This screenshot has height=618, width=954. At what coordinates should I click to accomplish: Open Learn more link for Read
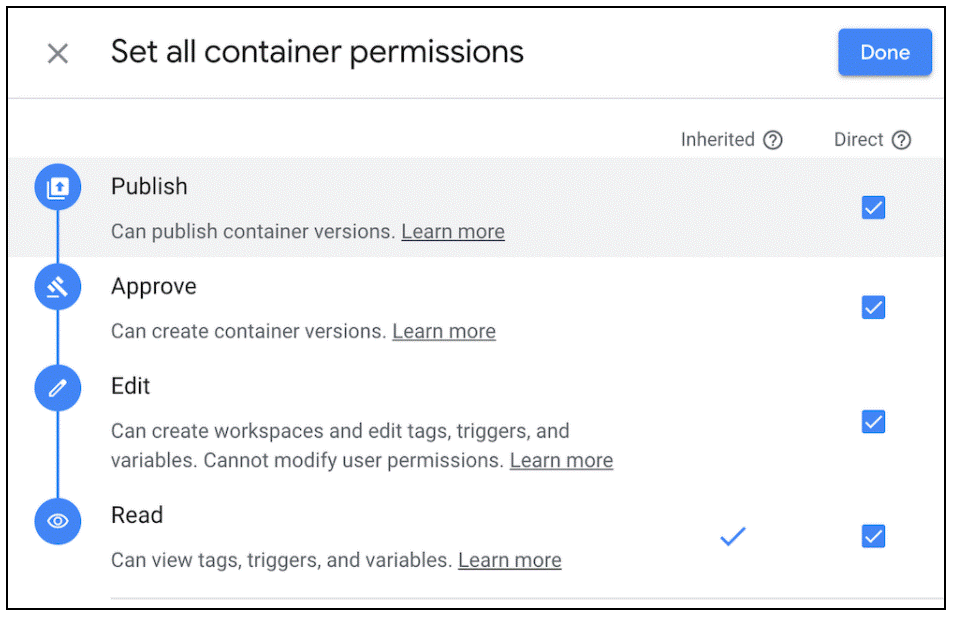coord(509,560)
